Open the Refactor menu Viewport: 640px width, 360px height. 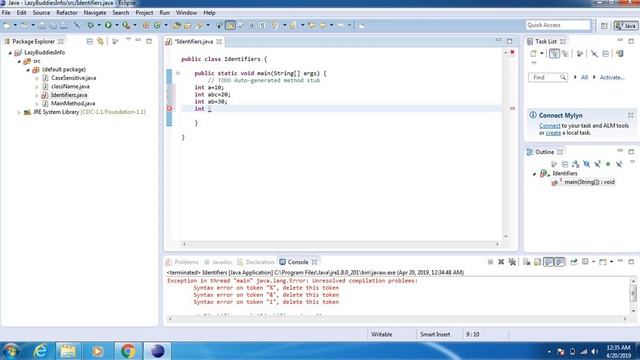click(67, 13)
